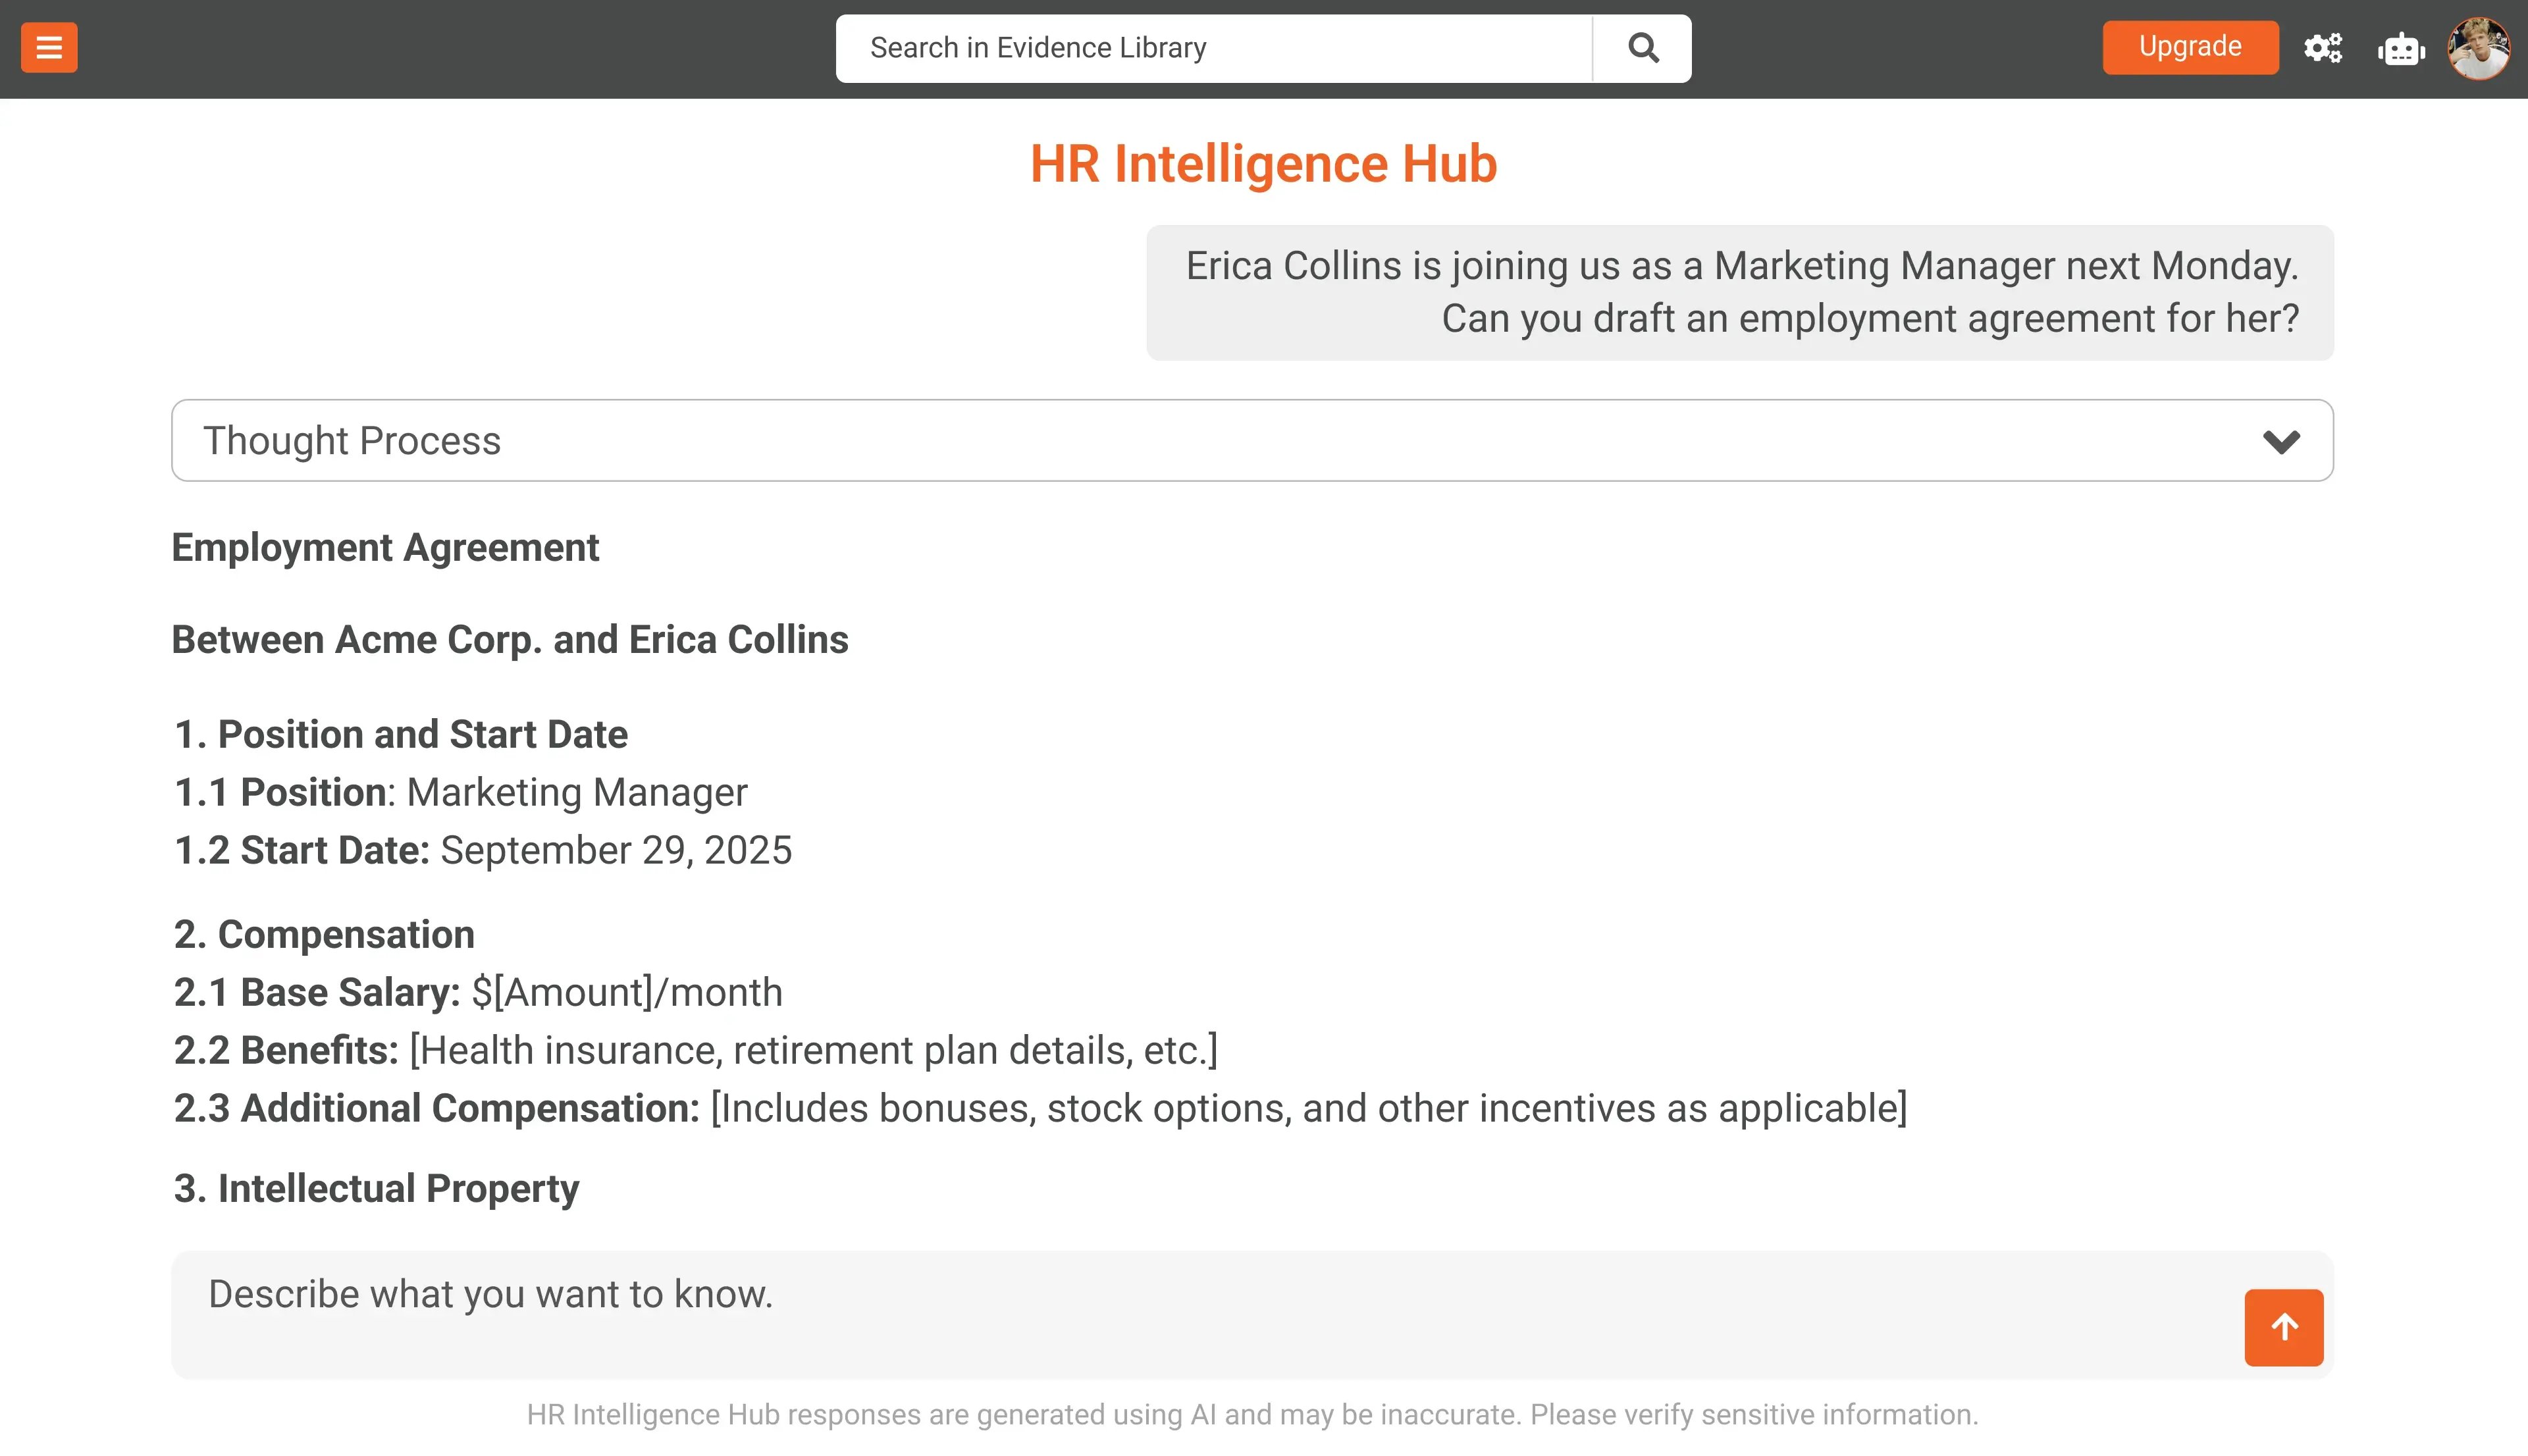This screenshot has height=1456, width=2528.
Task: Click the magnifier search icon
Action: [x=1642, y=48]
